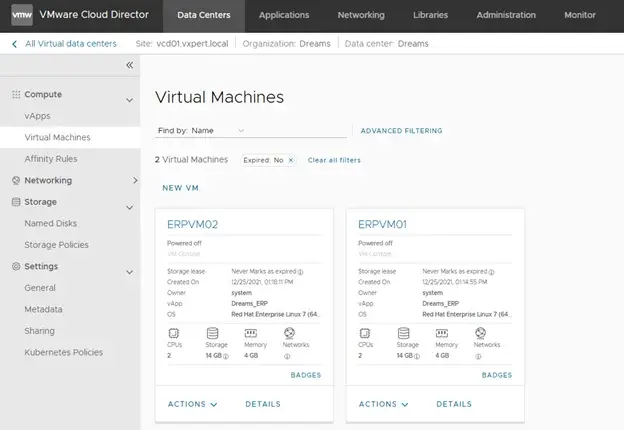Expand the ACTIONS menu for ERPVM01
This screenshot has width=624, height=430.
[384, 404]
